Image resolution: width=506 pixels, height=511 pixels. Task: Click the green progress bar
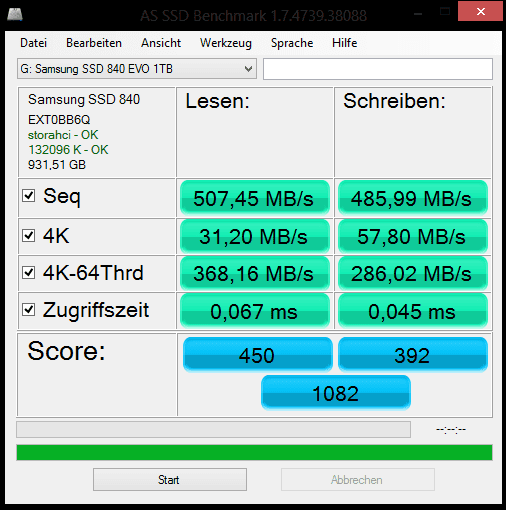click(254, 452)
